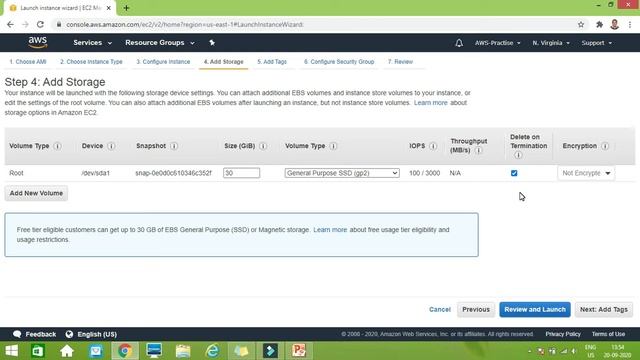The image size is (640, 360).
Task: Reload the page
Action: (40, 24)
